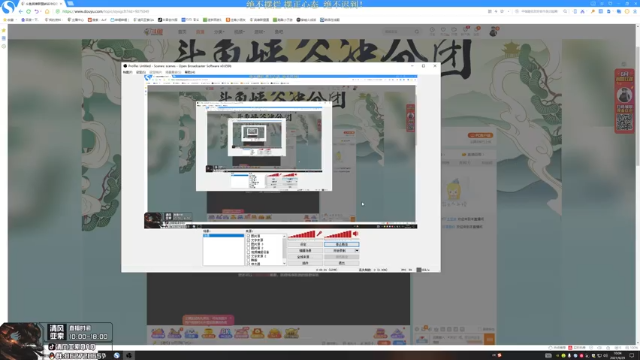Open the user avatar in Douyu header

coord(493,31)
